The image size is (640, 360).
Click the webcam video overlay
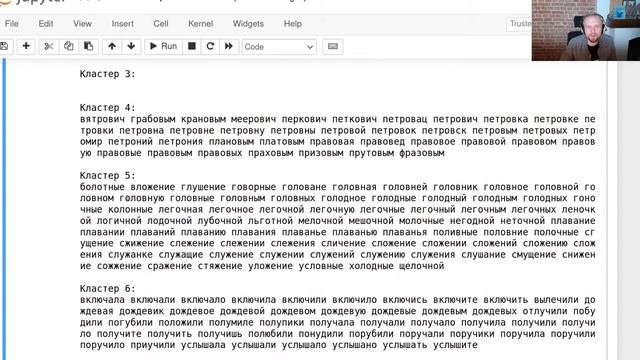pyautogui.click(x=586, y=30)
